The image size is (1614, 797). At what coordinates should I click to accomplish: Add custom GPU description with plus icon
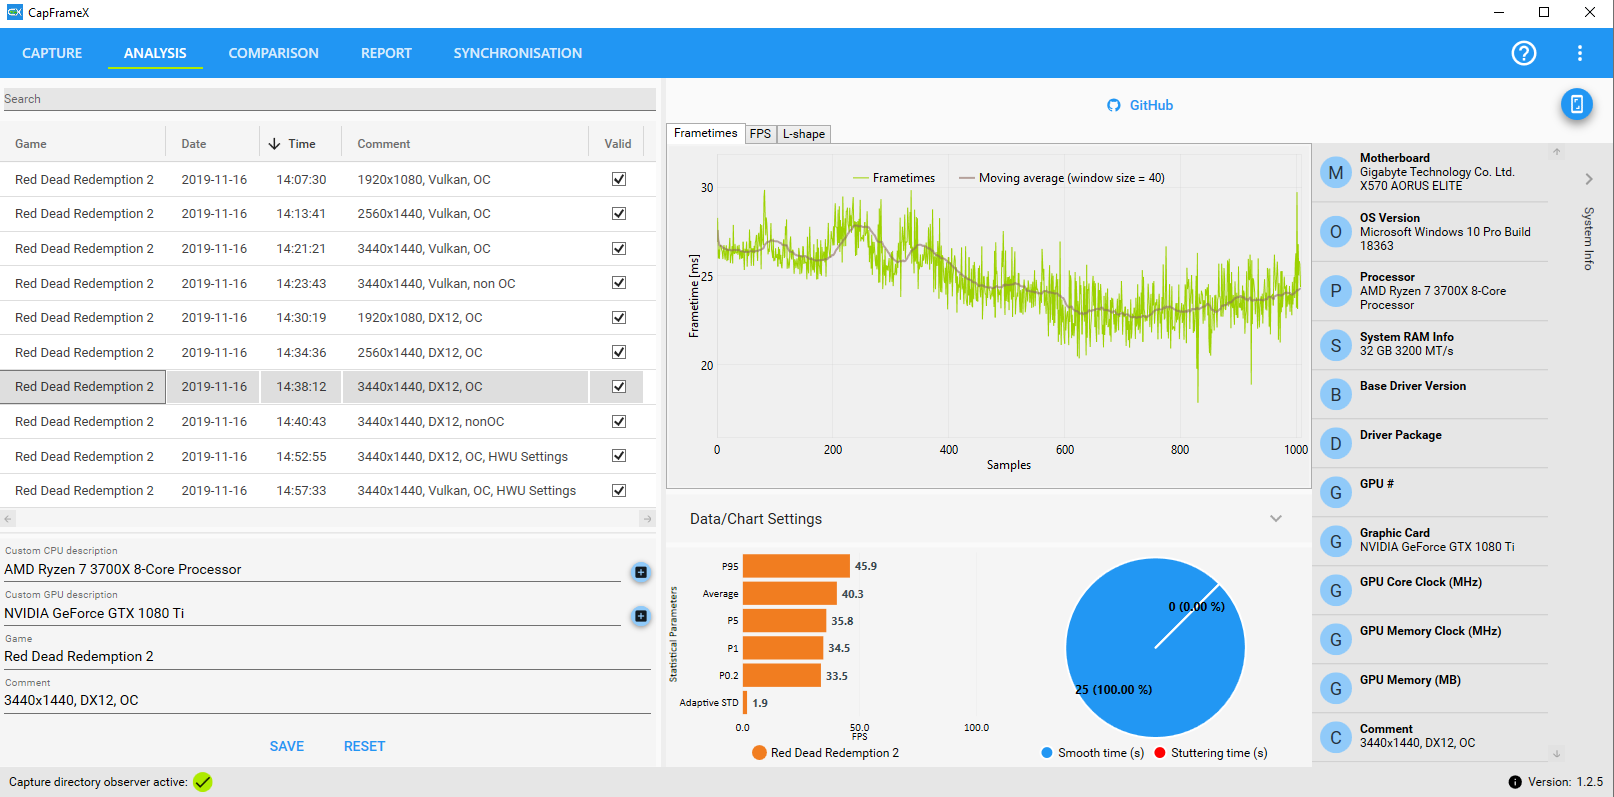click(x=641, y=616)
